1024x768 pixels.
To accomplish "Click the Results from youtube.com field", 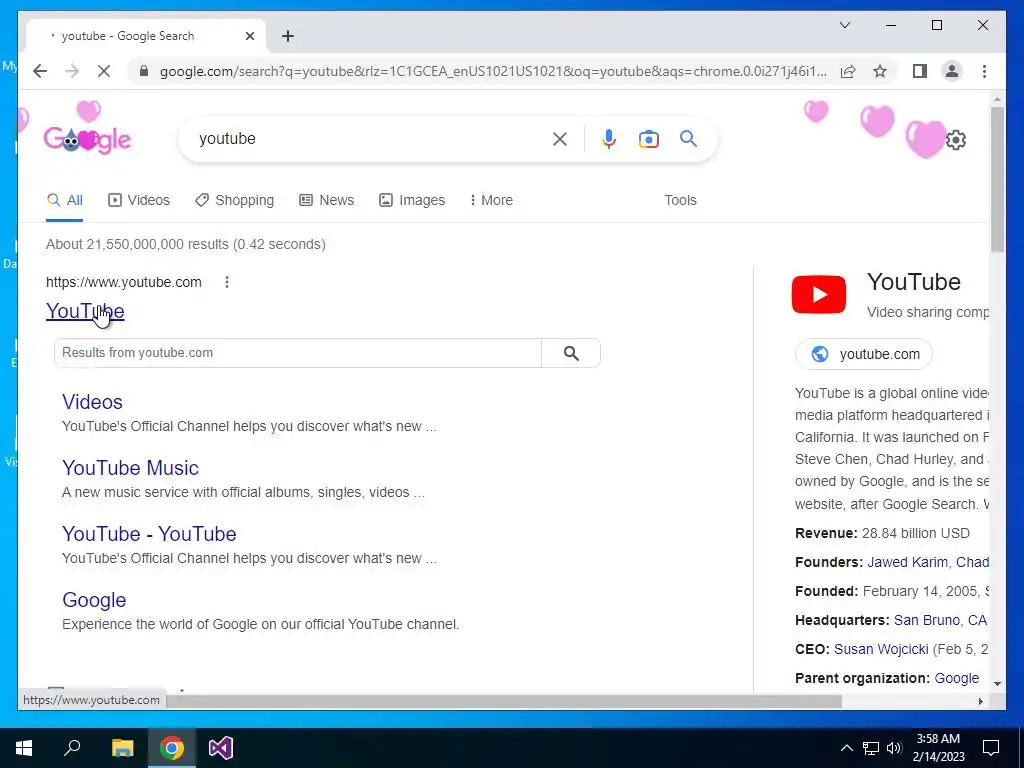I will point(298,353).
